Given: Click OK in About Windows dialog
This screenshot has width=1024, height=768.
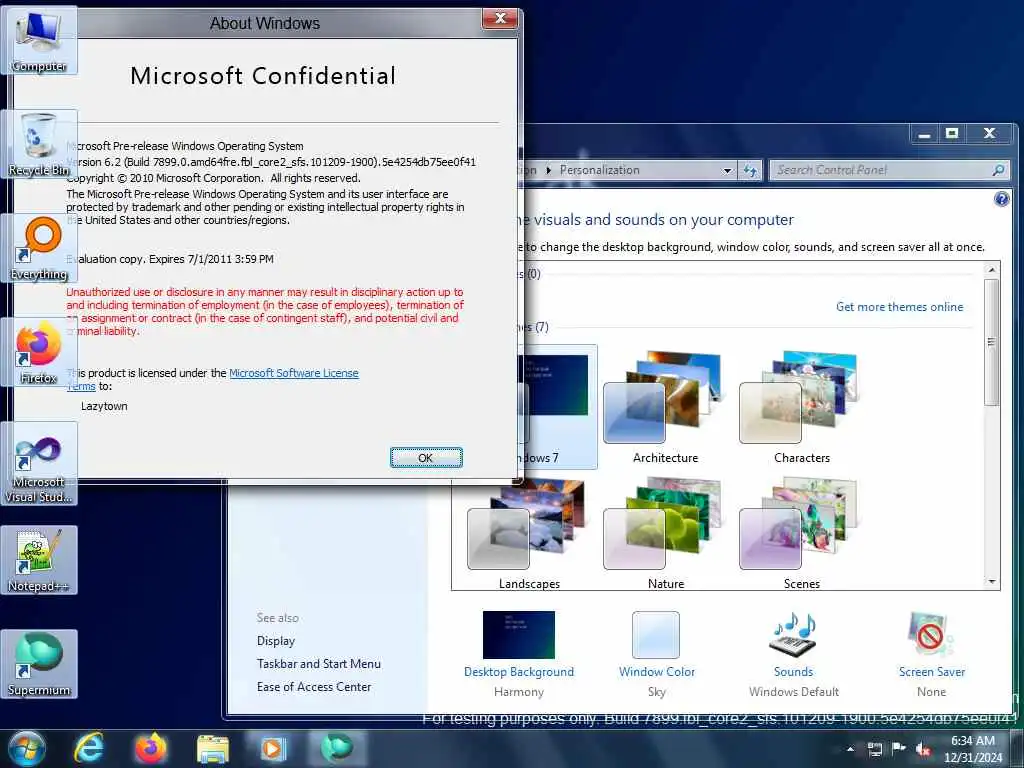Looking at the screenshot, I should (426, 458).
